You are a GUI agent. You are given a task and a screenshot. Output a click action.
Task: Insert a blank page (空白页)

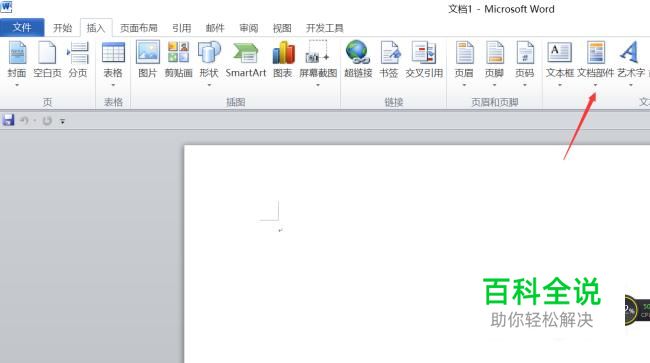47,60
